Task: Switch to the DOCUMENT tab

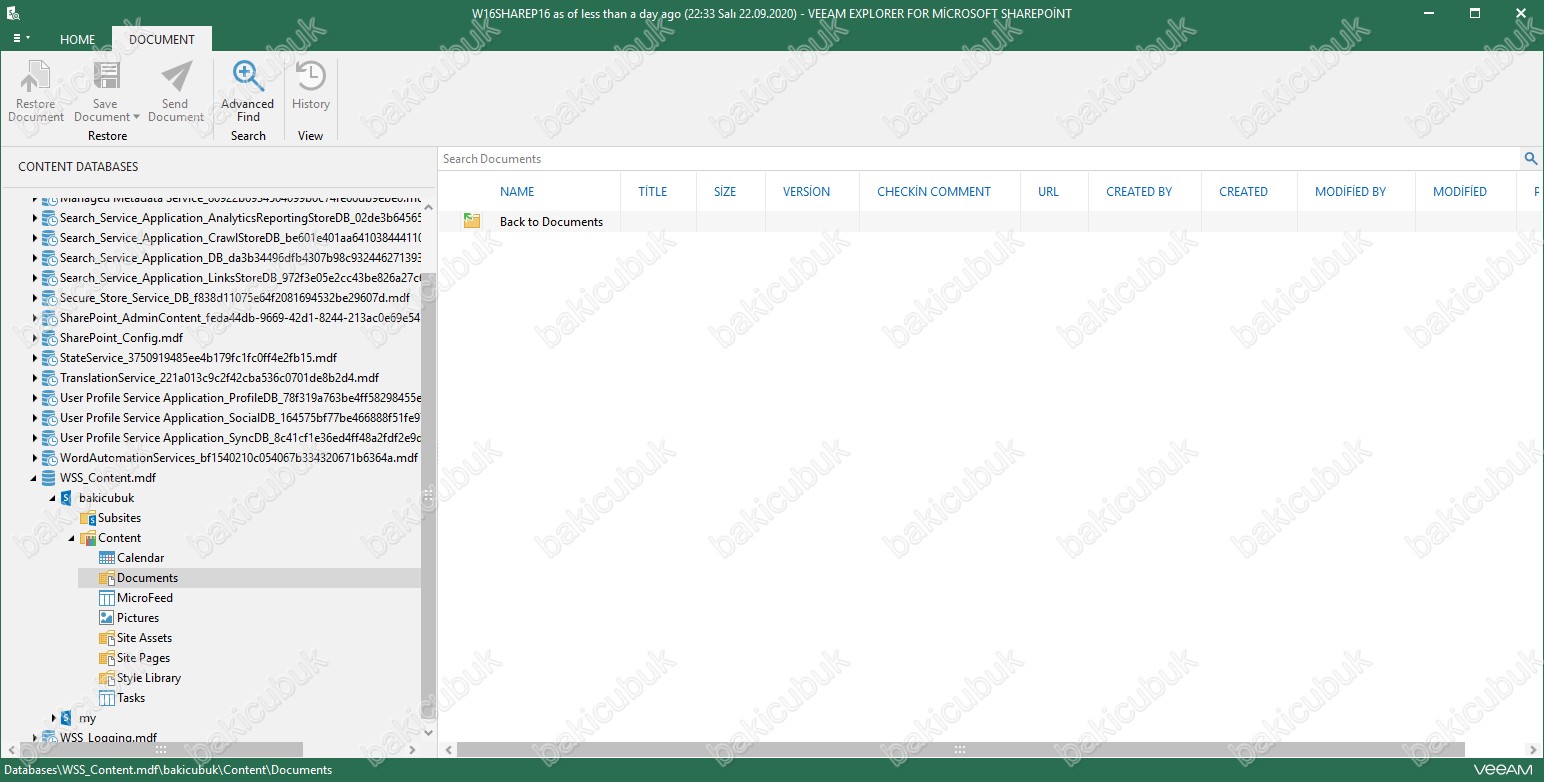Action: 162,40
